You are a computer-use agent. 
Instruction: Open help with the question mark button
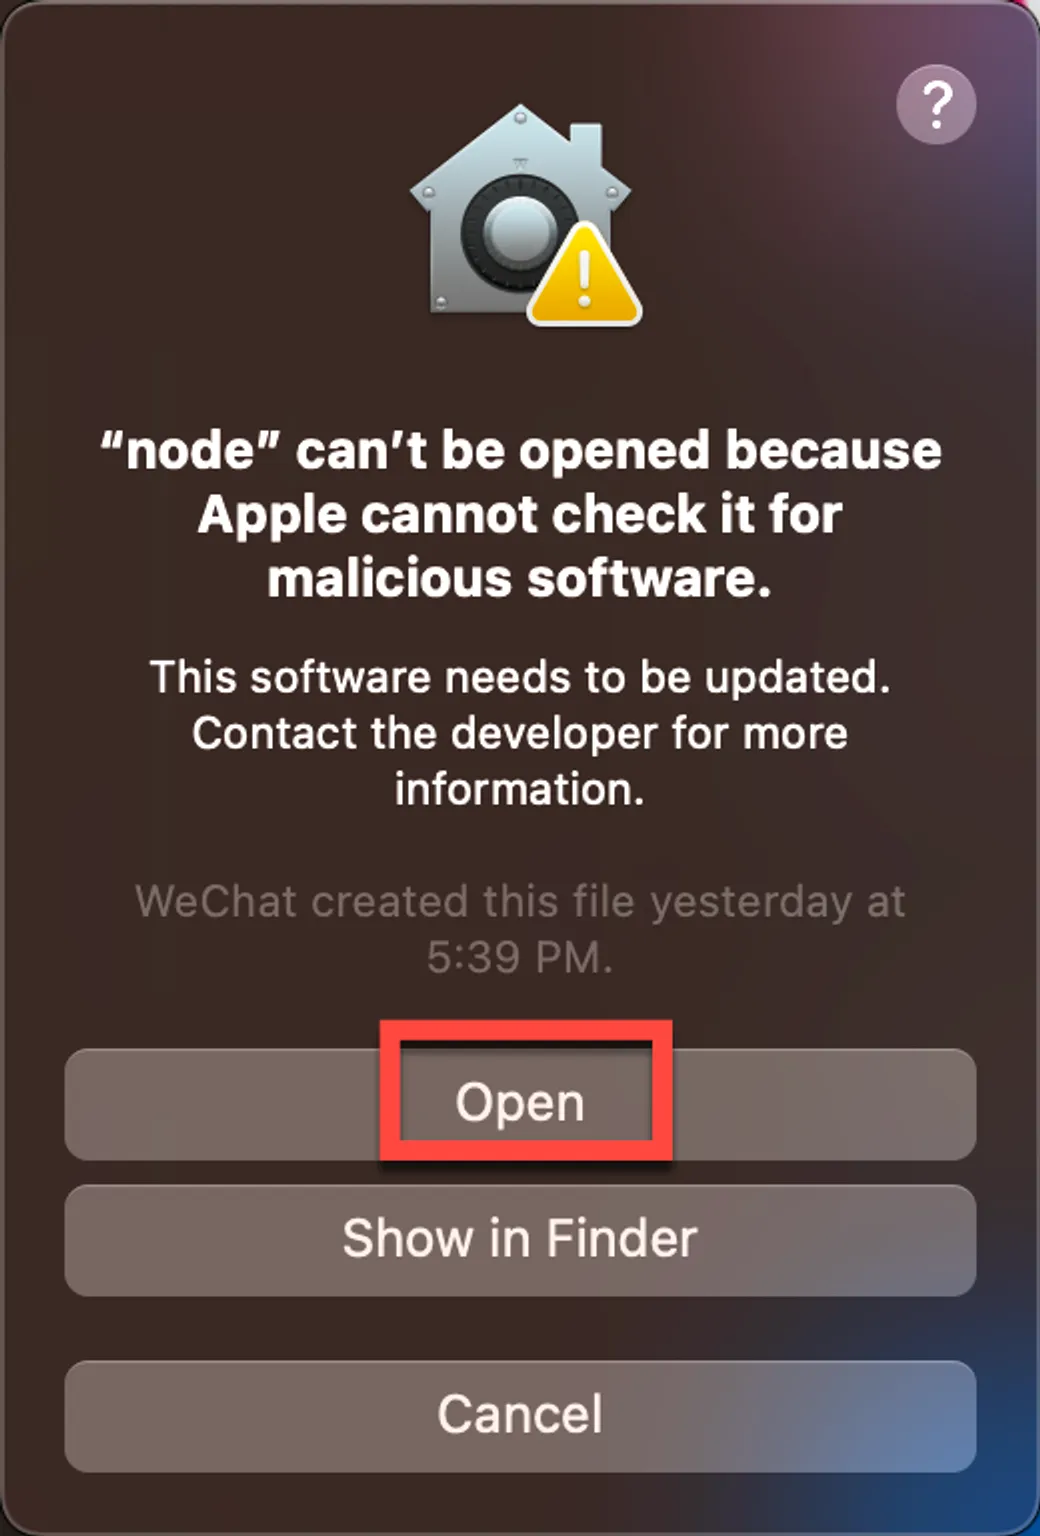(x=936, y=104)
